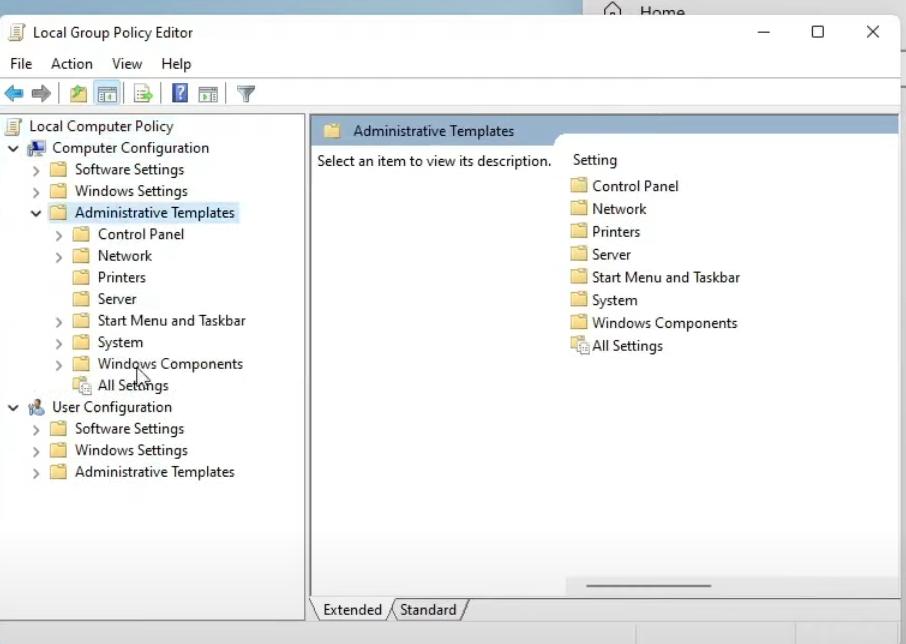Click the Forward arrow toolbar icon
The image size is (906, 644).
[x=41, y=93]
